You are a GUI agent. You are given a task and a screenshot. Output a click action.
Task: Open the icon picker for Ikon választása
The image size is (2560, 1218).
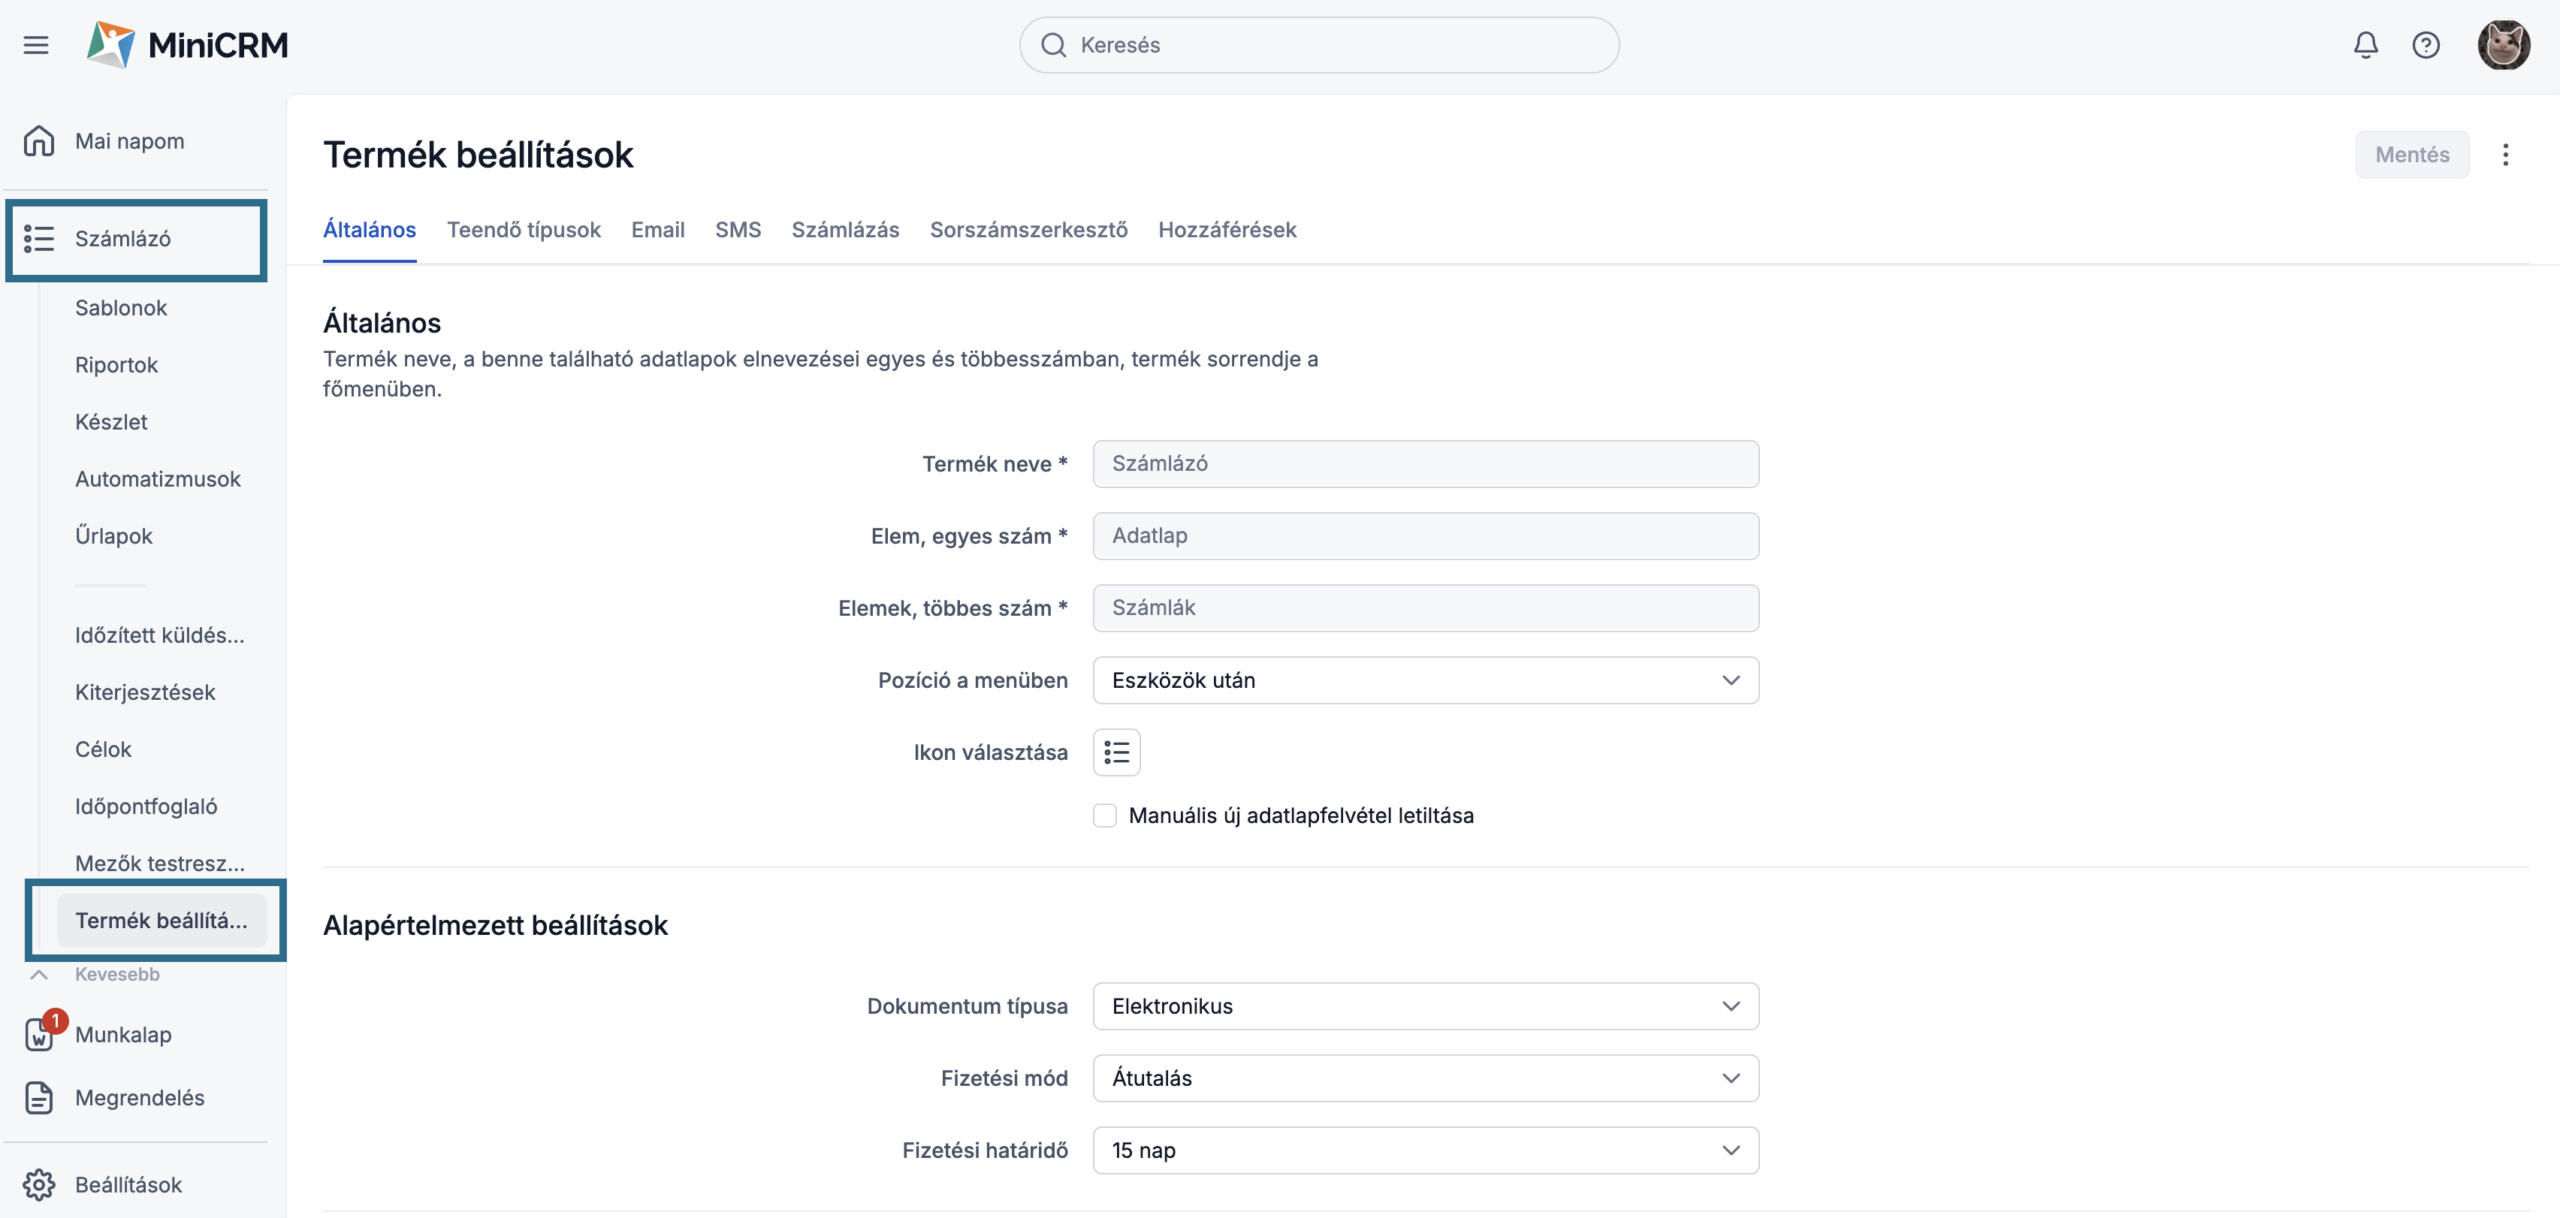(x=1116, y=752)
